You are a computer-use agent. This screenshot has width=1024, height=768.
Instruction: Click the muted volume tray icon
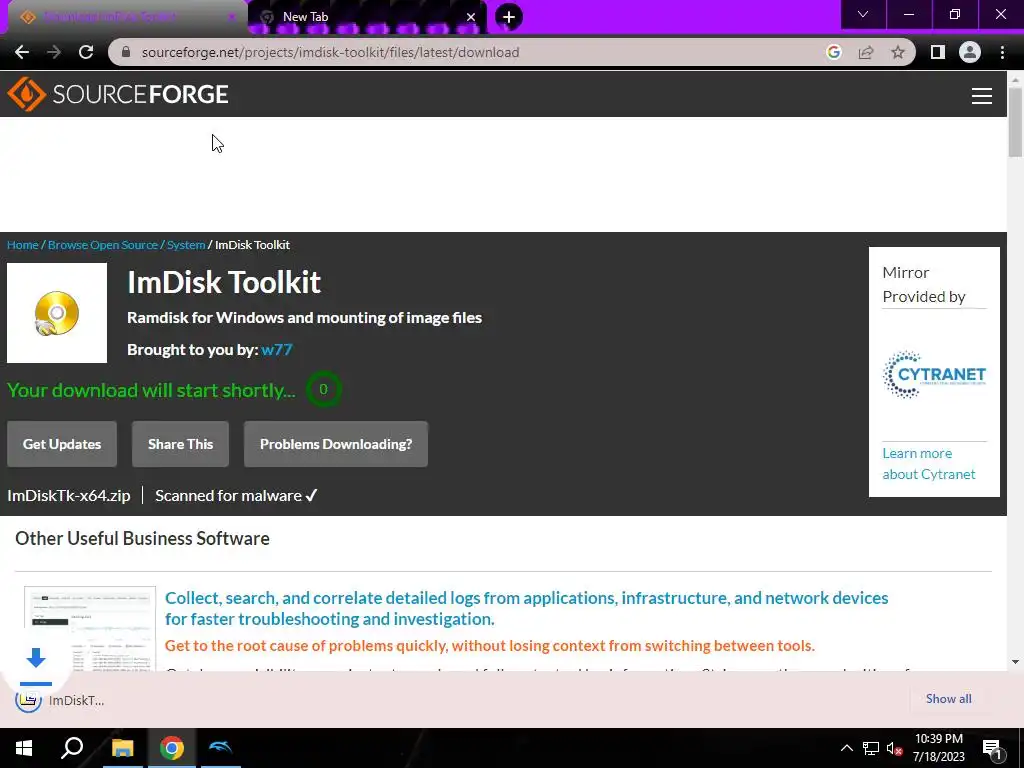[x=894, y=748]
